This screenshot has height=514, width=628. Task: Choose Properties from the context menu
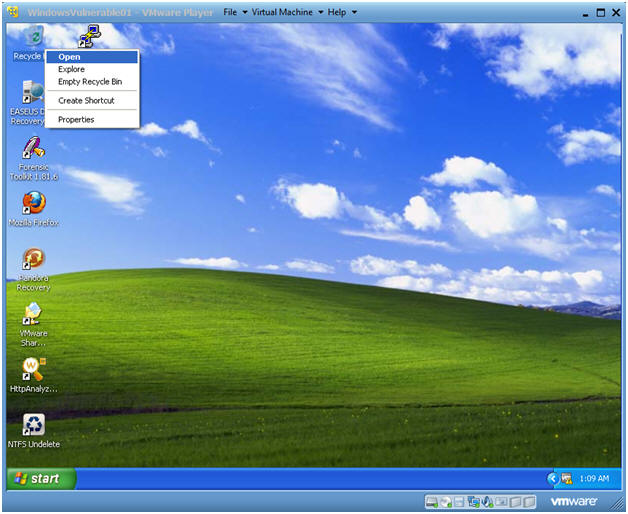point(92,119)
